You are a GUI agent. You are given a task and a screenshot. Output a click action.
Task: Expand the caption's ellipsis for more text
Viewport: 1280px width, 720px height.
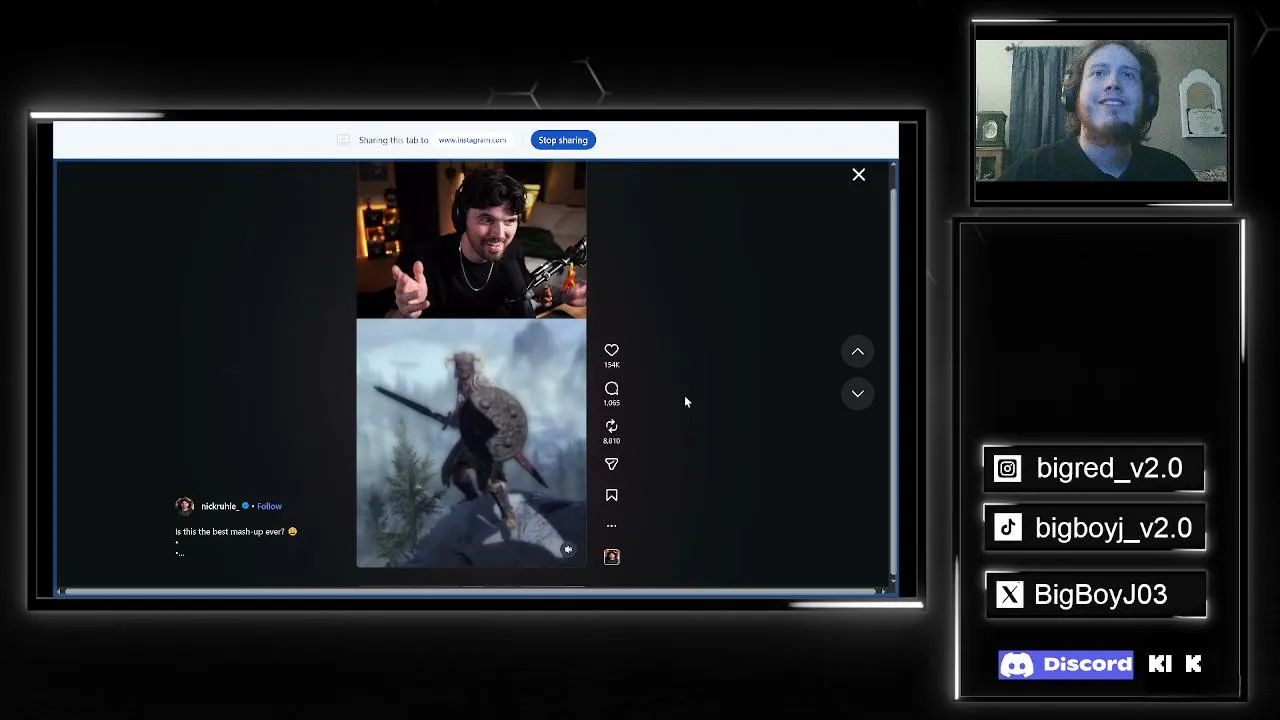click(x=180, y=553)
